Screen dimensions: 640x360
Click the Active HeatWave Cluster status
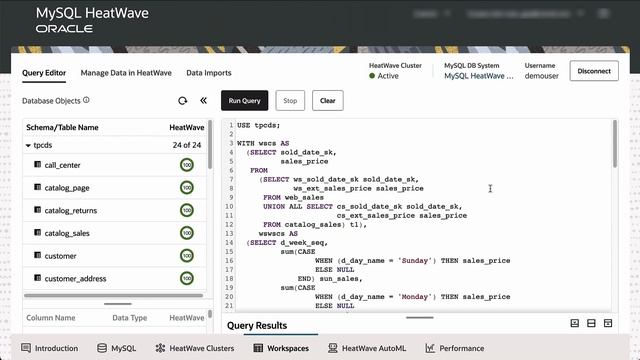[384, 76]
